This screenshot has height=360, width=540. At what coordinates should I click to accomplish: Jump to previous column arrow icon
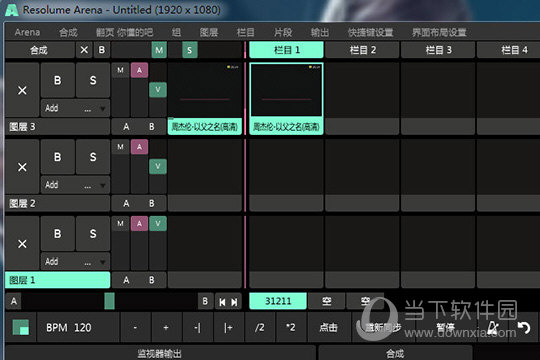222,302
